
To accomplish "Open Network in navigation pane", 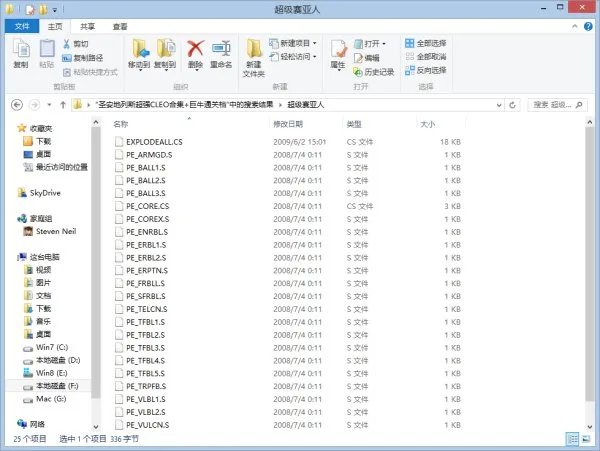I will coord(31,424).
